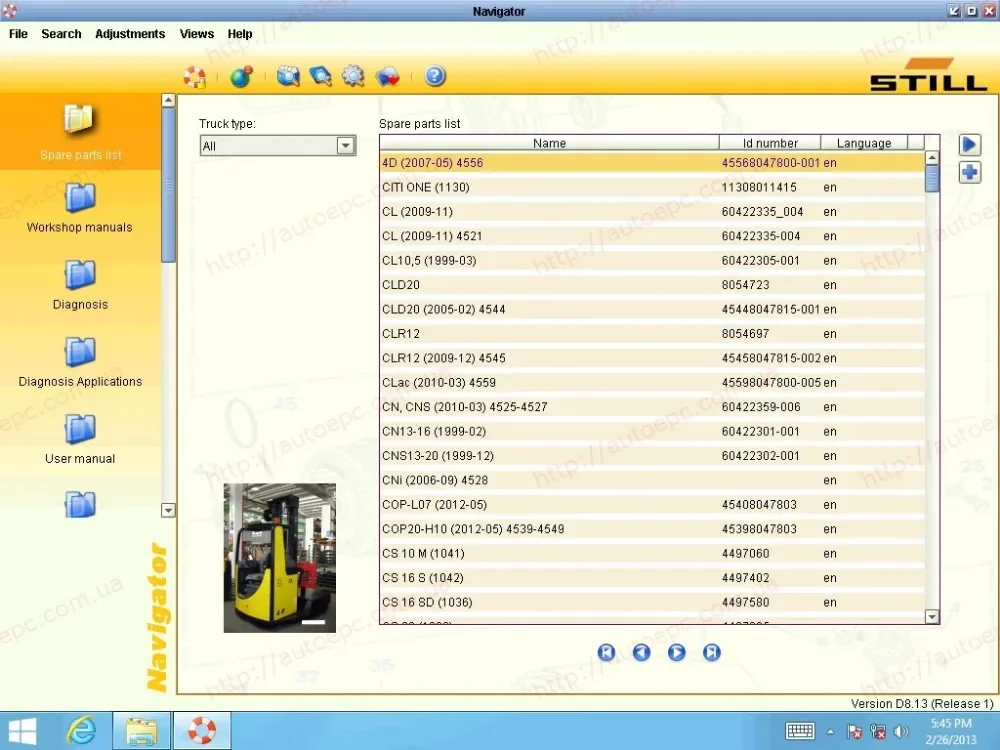
Task: Expand the Truck type dropdown
Action: (x=345, y=145)
